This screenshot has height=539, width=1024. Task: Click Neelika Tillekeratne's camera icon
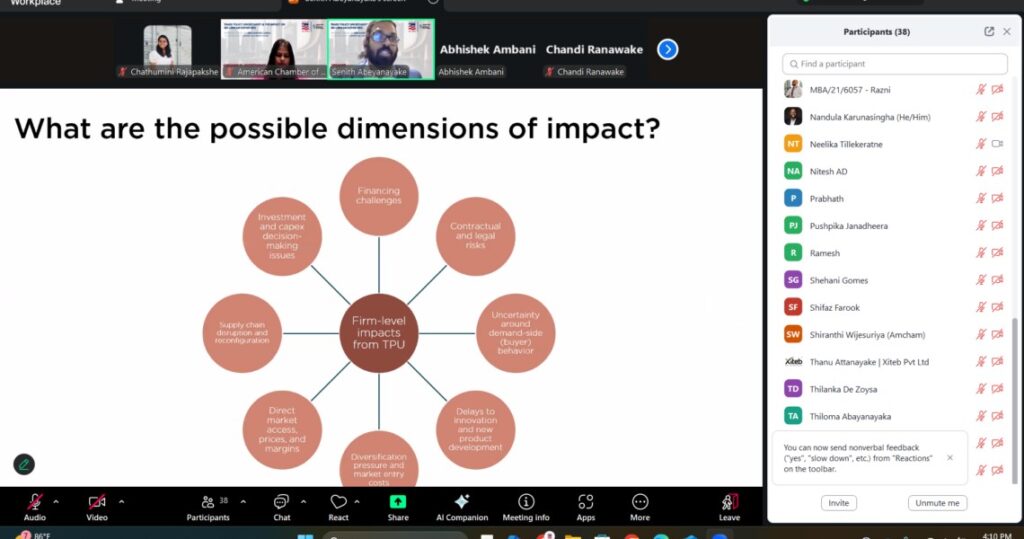click(x=997, y=144)
